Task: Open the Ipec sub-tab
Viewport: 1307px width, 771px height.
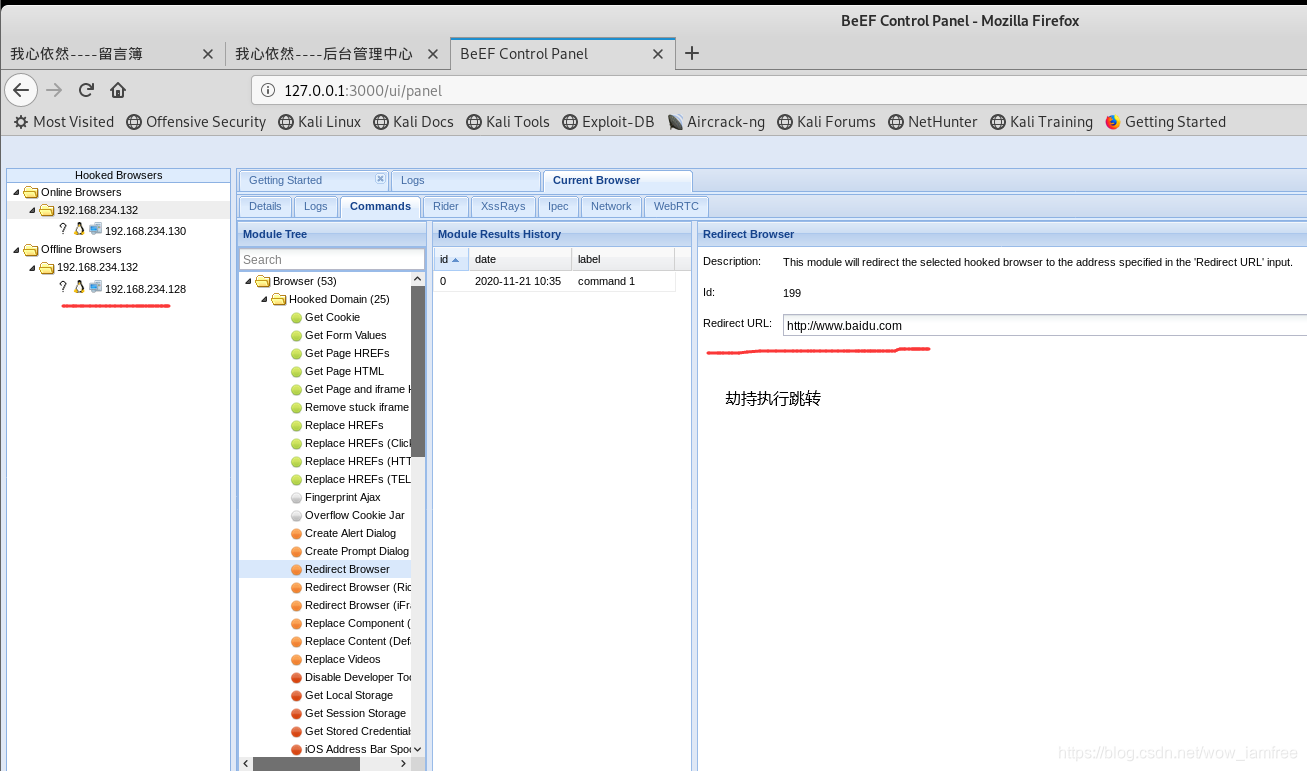Action: (x=558, y=206)
